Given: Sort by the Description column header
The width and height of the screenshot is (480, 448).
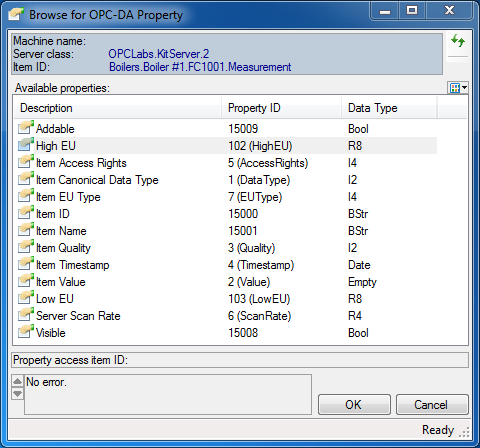Looking at the screenshot, I should click(x=118, y=108).
